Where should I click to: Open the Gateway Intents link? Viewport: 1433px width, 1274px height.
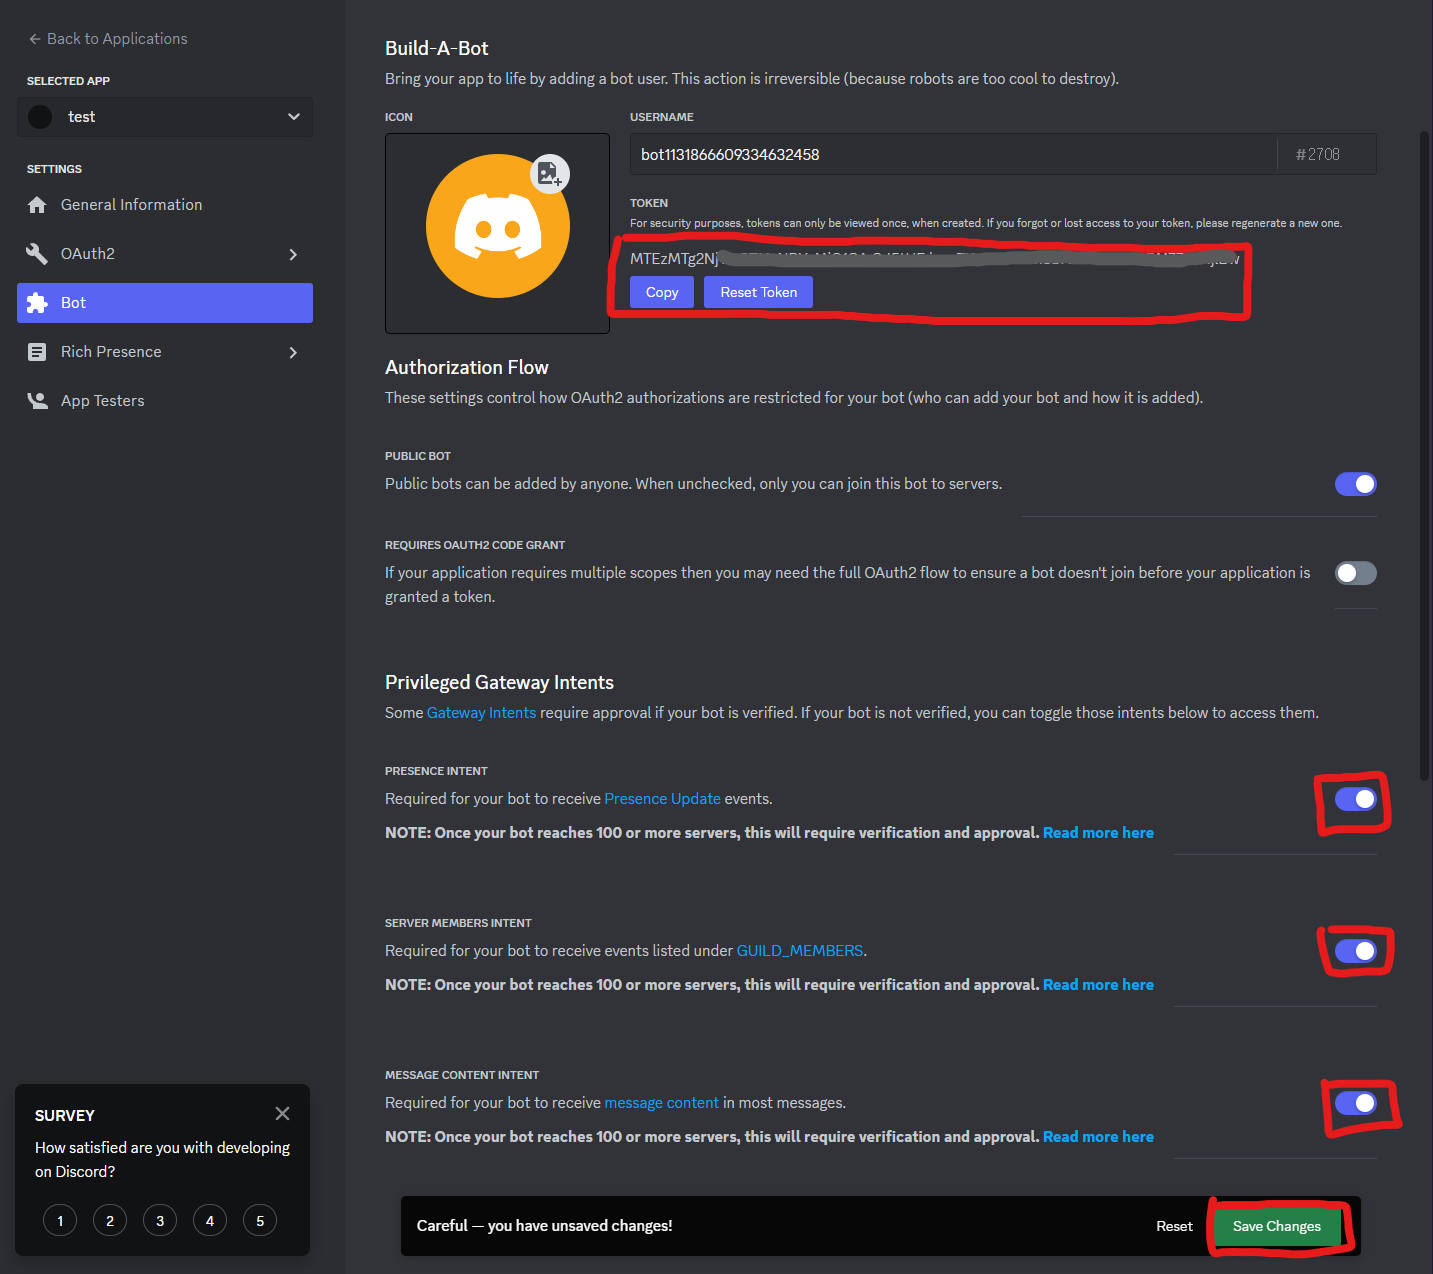coord(481,713)
